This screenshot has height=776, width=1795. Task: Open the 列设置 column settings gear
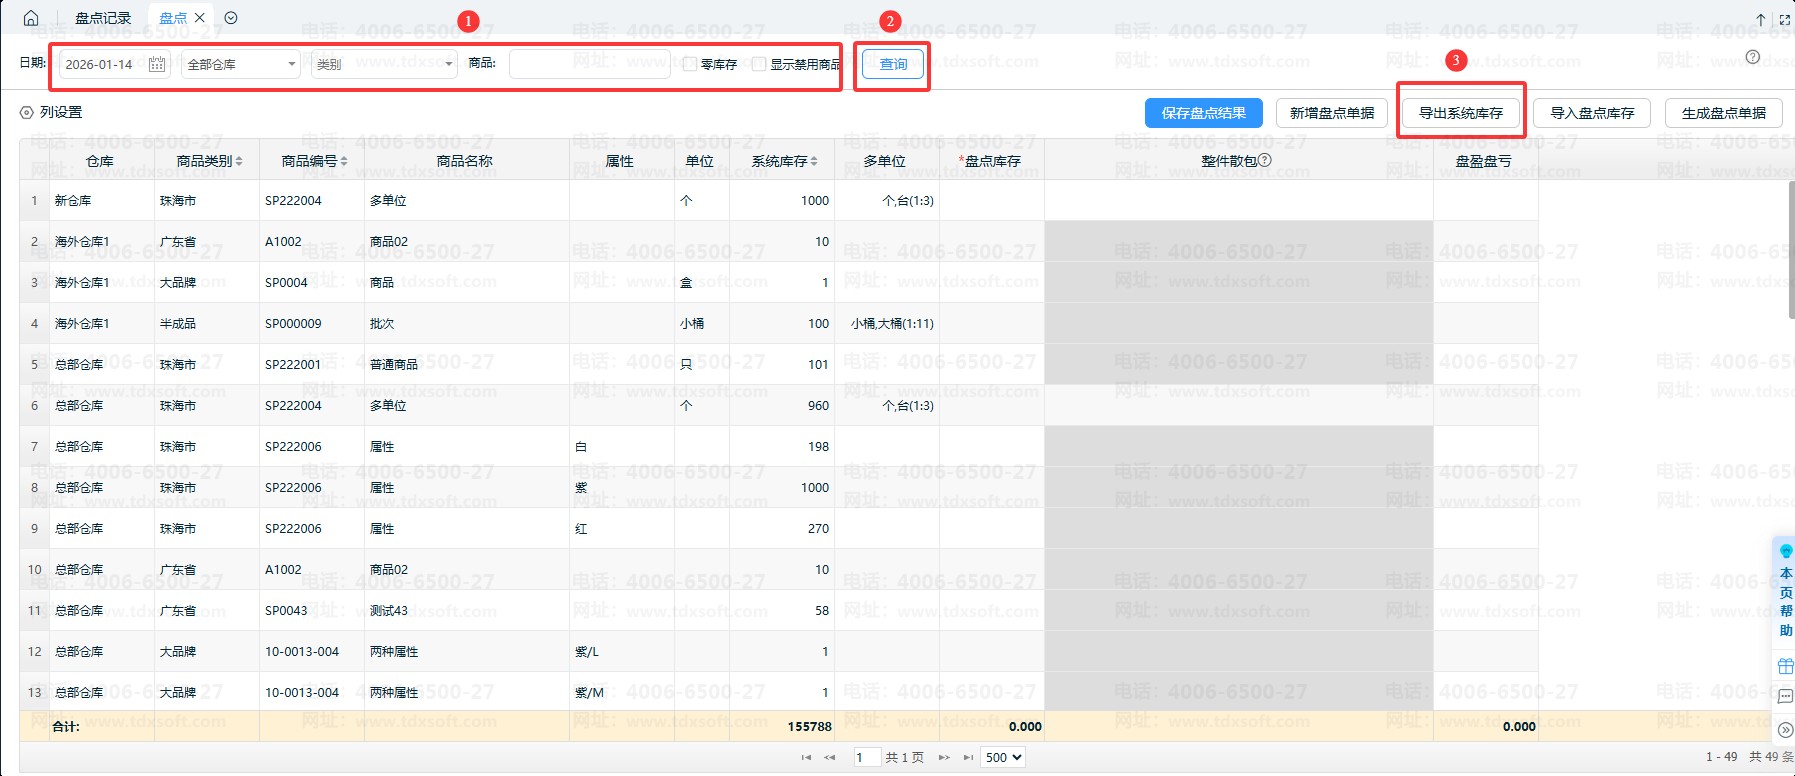pos(27,113)
